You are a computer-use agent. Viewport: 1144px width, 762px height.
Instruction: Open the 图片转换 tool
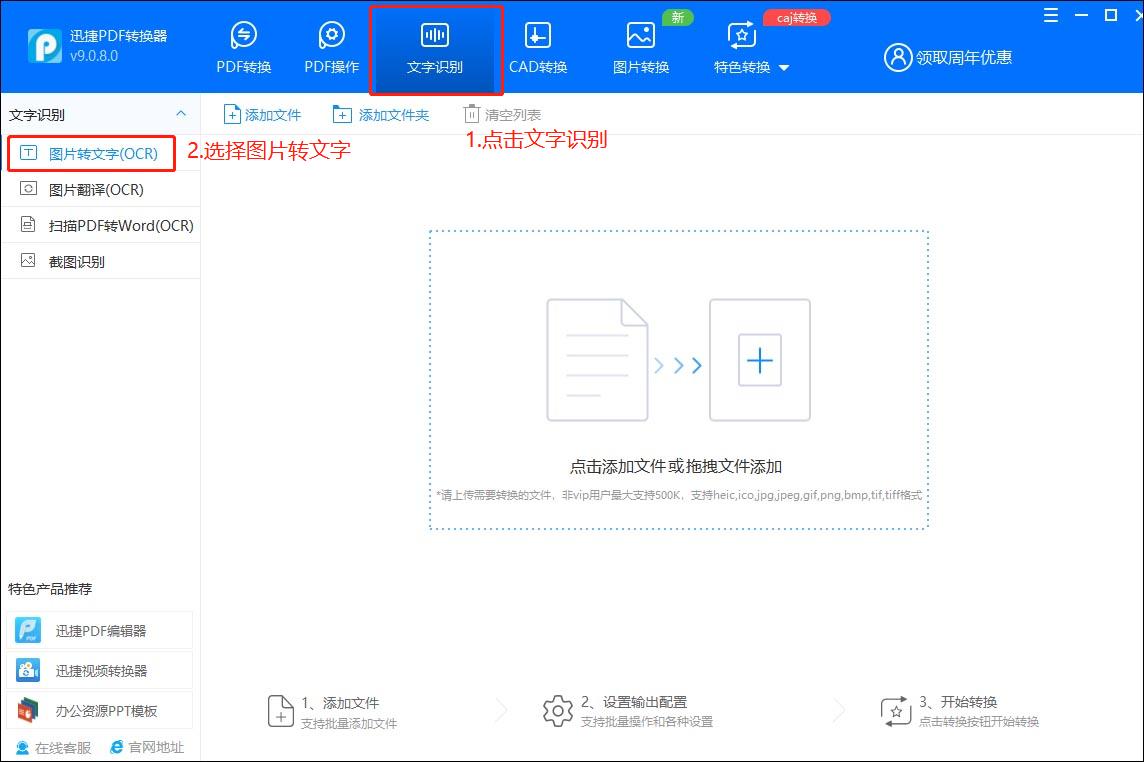click(640, 45)
